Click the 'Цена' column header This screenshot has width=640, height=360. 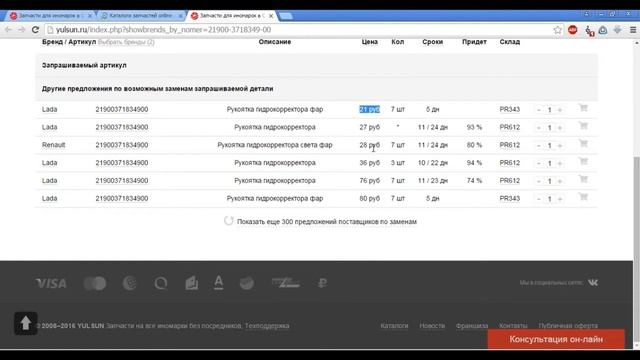tap(369, 42)
